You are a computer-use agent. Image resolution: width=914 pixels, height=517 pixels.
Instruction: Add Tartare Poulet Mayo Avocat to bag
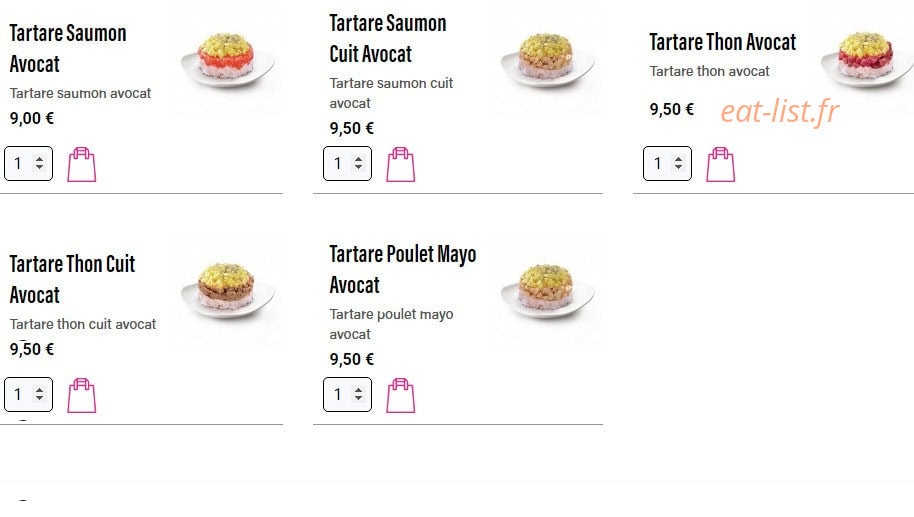(401, 396)
